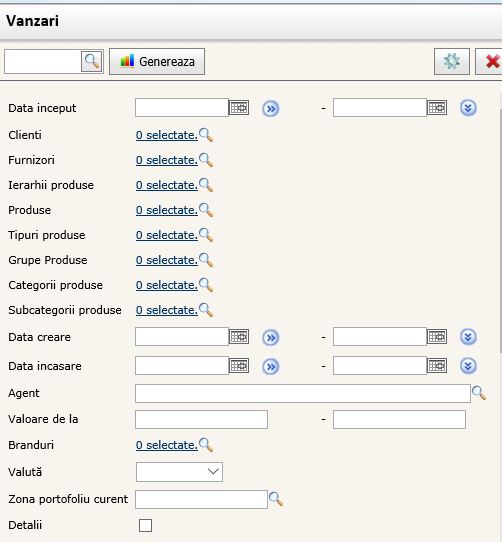Click the right-arrows icon in Data inceput row
The image size is (502, 542).
tap(271, 109)
